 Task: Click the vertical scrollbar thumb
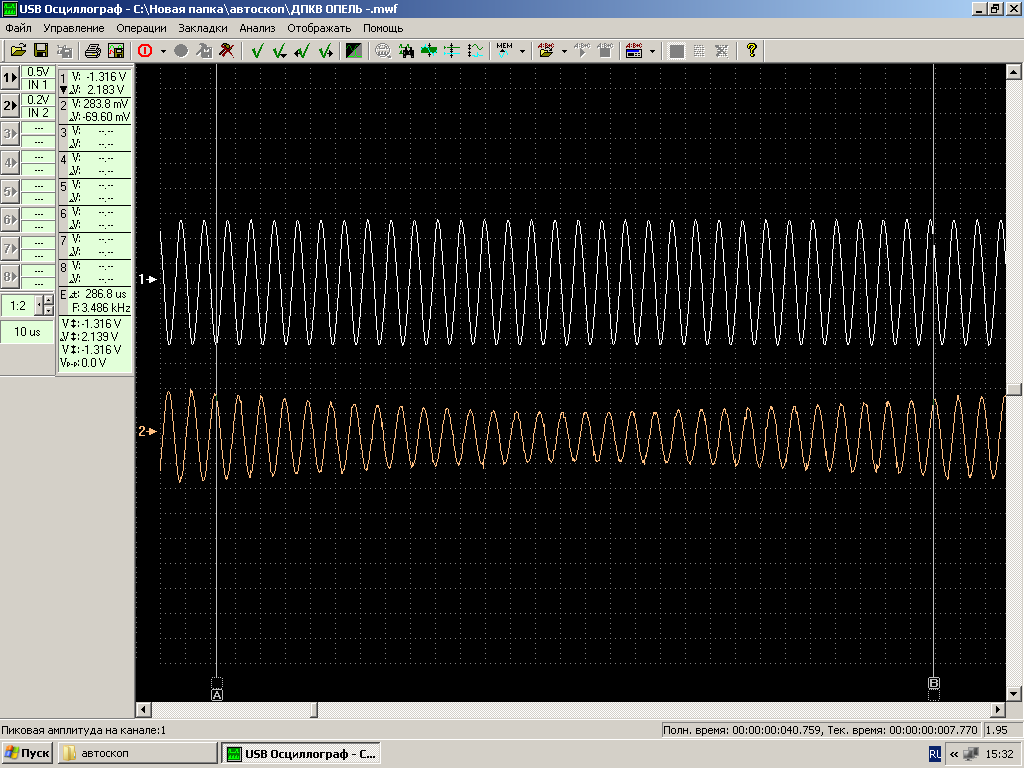click(1014, 389)
